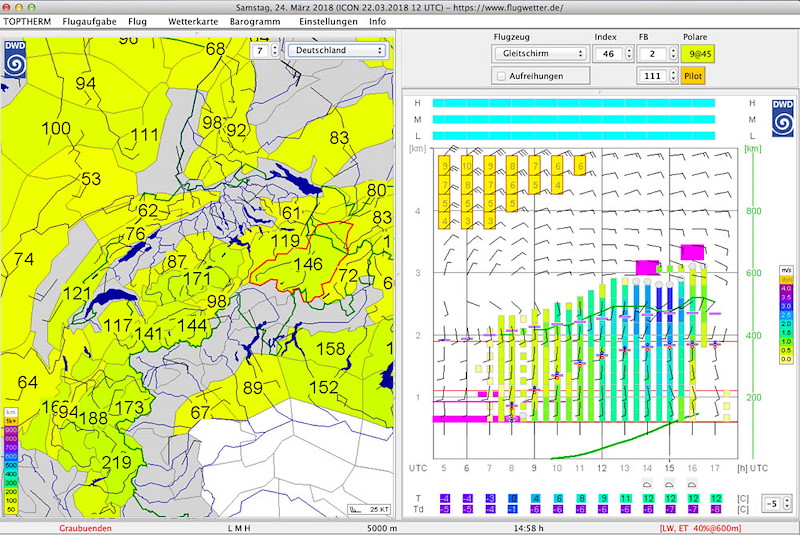Click the 2.0 cyan m/s legend swatch
Viewport: 800px width, 535px height.
point(786,324)
